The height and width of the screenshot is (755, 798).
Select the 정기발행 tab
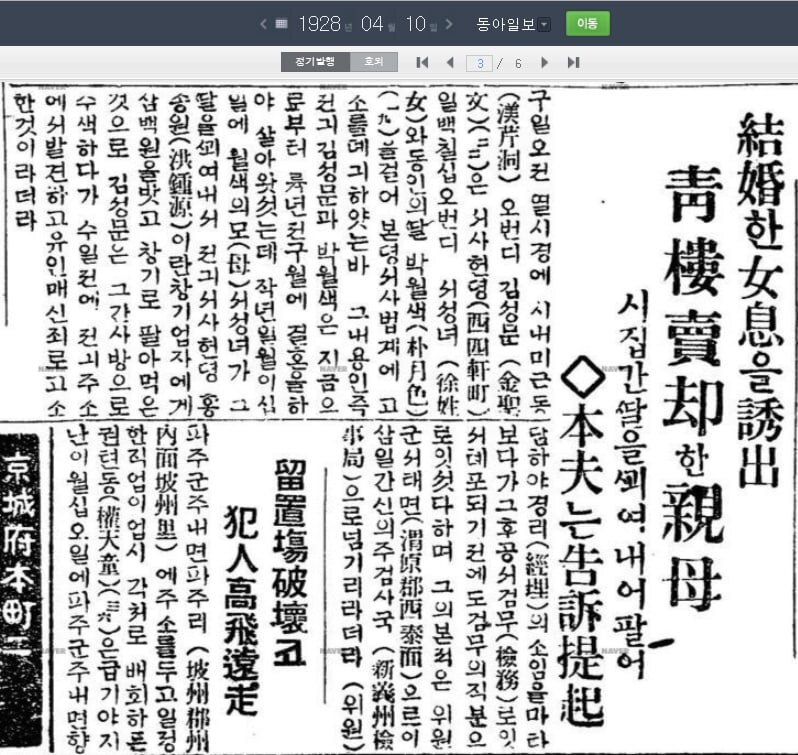click(315, 62)
